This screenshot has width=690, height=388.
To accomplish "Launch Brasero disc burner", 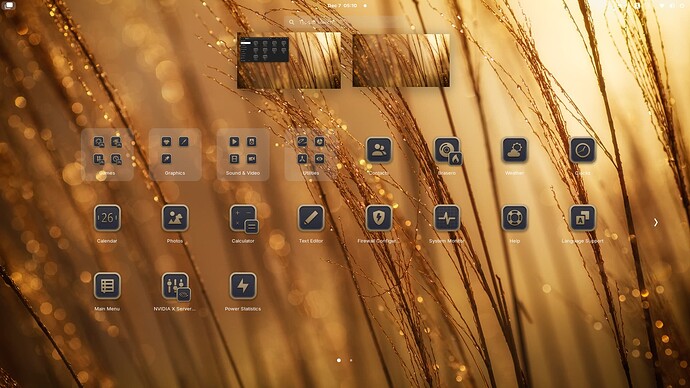I will point(447,151).
